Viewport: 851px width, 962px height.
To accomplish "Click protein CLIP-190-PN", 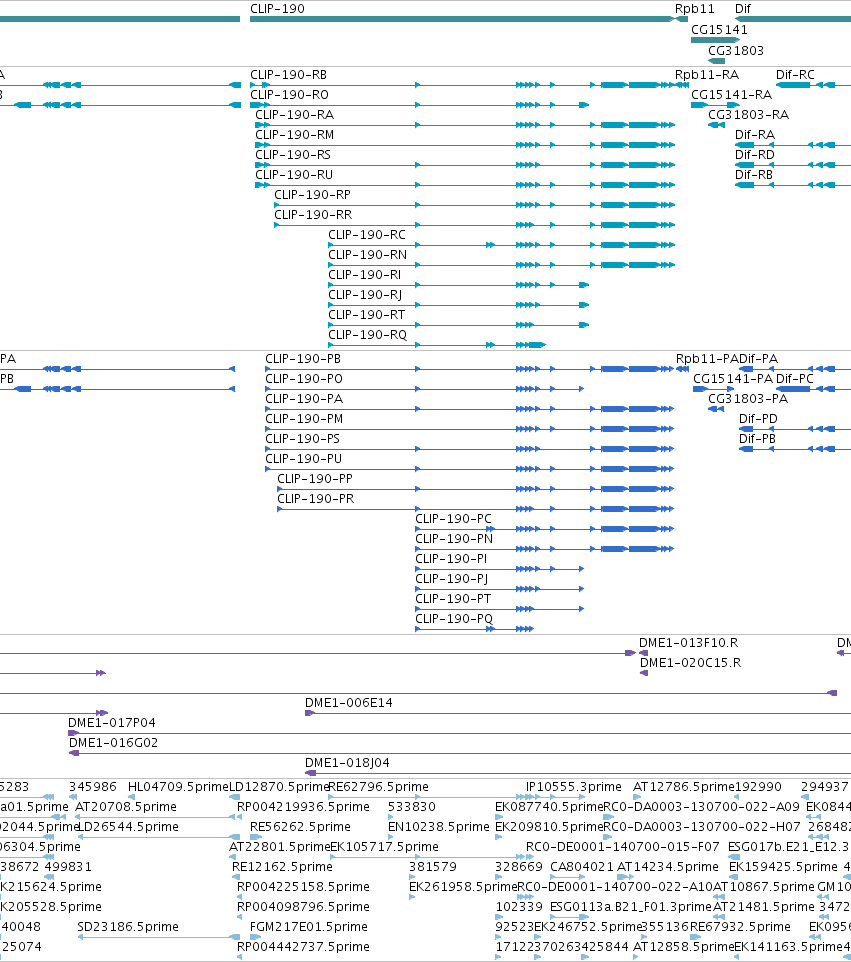I will 454,539.
